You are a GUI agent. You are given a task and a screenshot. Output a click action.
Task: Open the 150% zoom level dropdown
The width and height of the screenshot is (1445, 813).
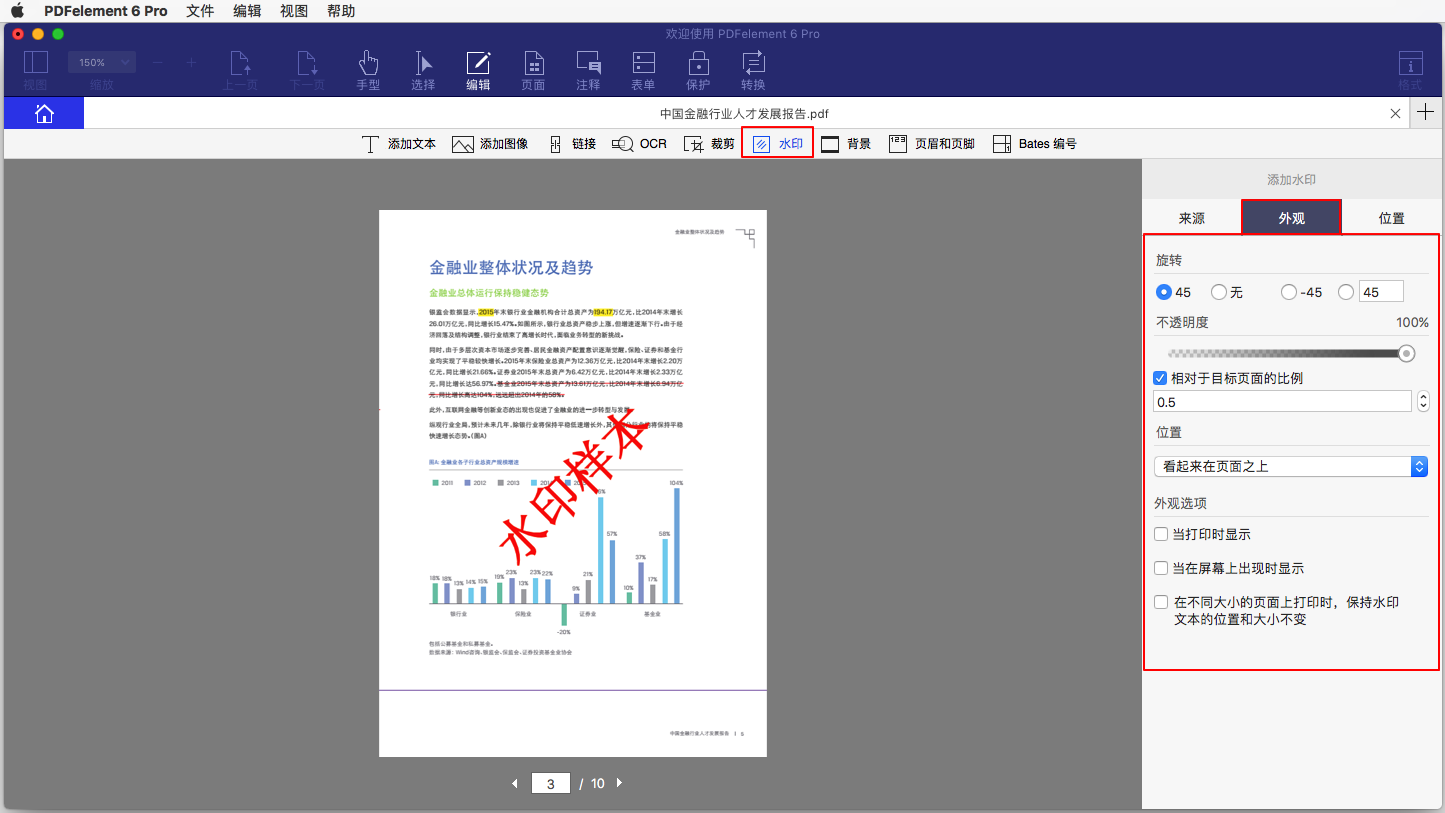(101, 62)
